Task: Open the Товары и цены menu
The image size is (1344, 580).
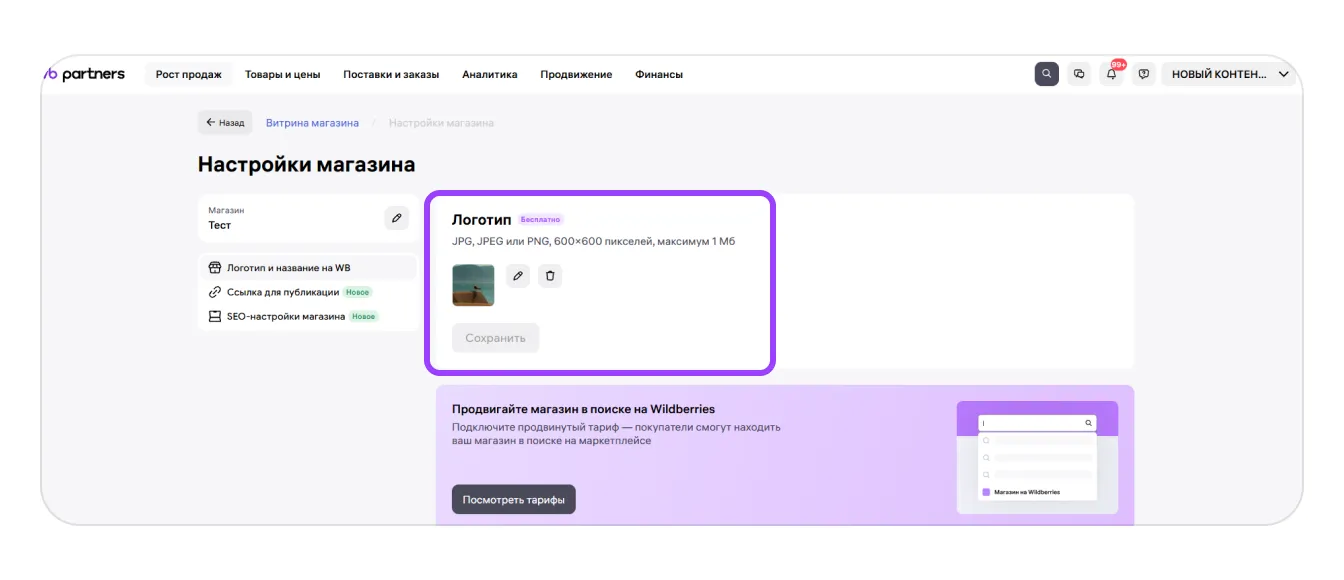Action: (282, 74)
